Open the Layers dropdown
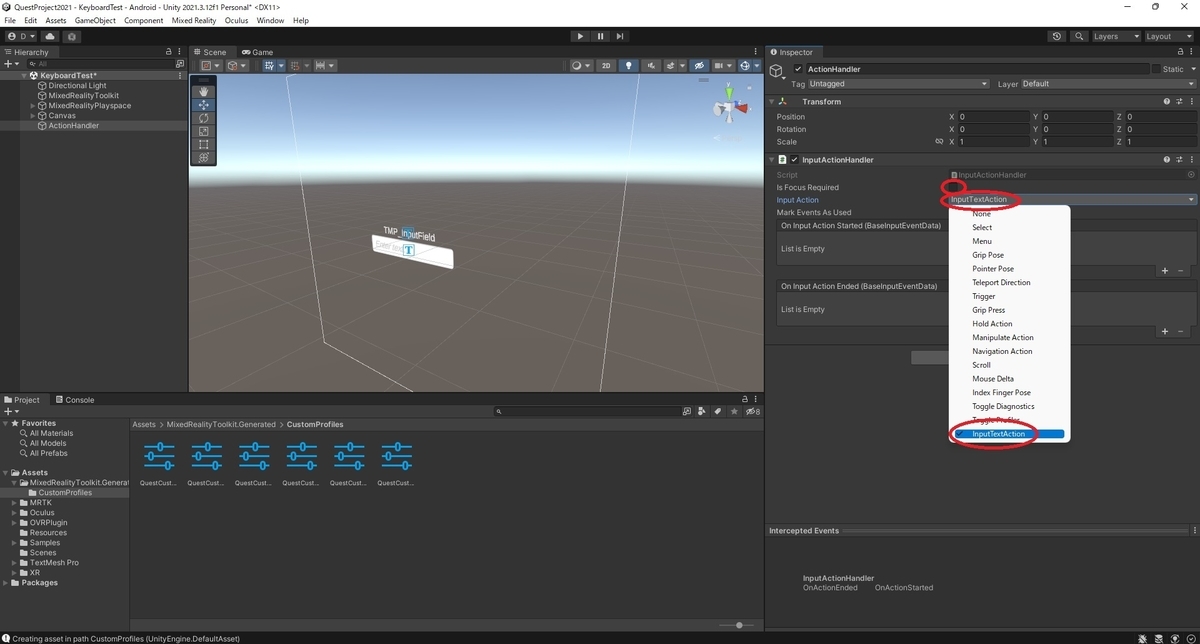 (x=1115, y=36)
